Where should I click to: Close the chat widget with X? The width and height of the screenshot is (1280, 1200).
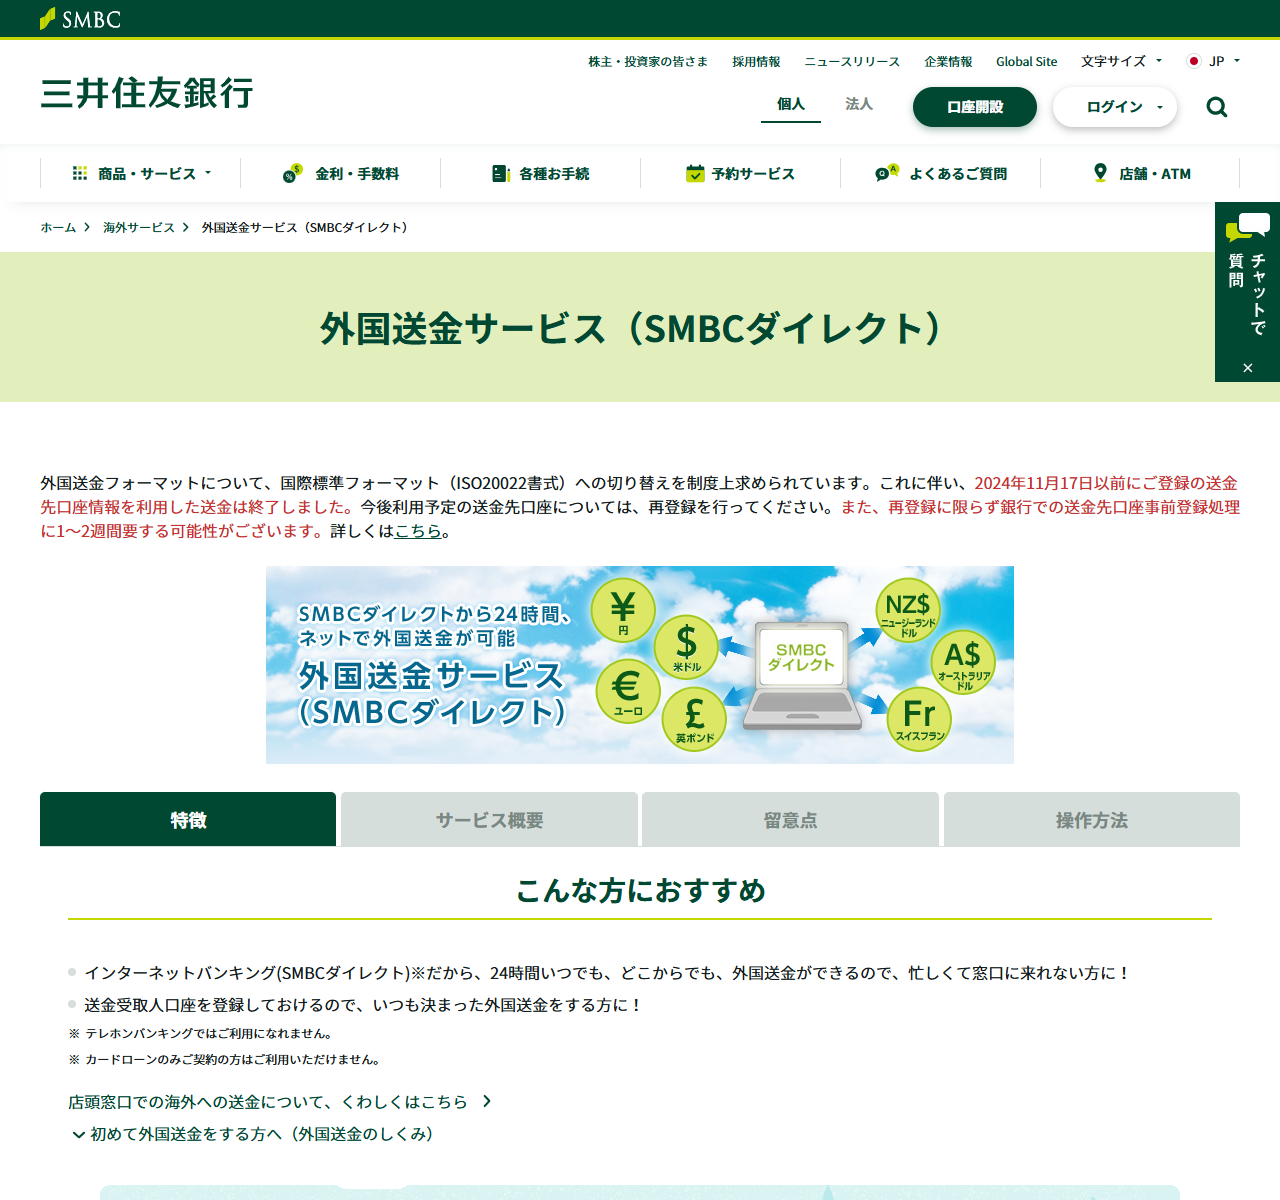click(1248, 368)
